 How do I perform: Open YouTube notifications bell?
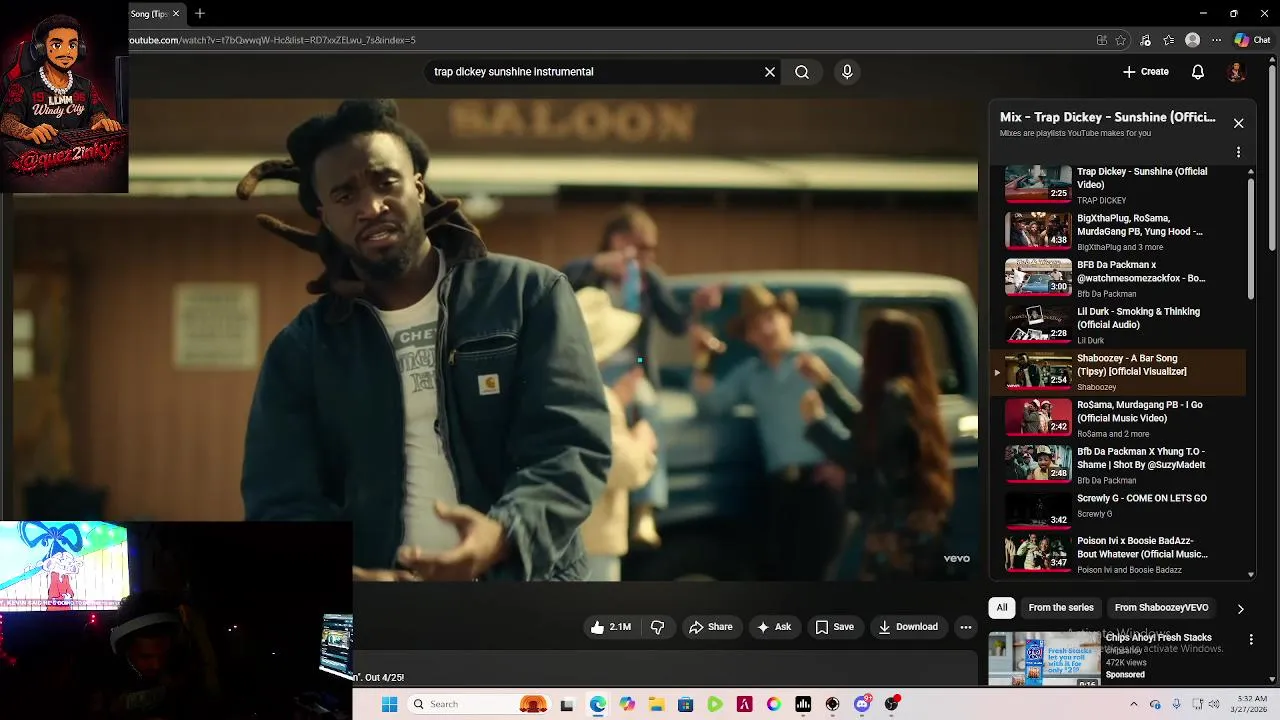(x=1198, y=72)
